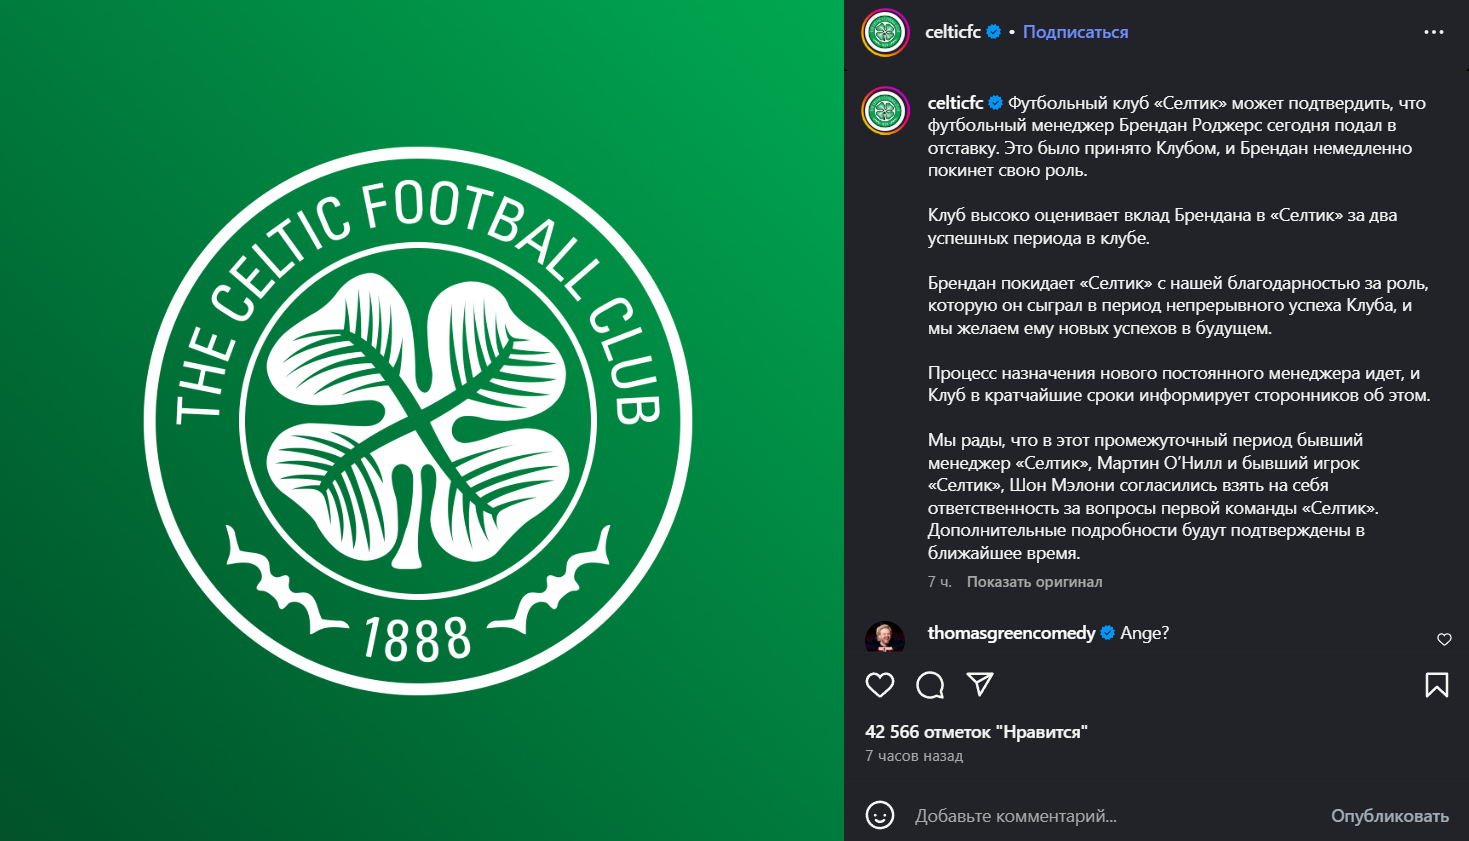Click the Подписаться follow link
This screenshot has width=1469, height=841.
pyautogui.click(x=1075, y=32)
